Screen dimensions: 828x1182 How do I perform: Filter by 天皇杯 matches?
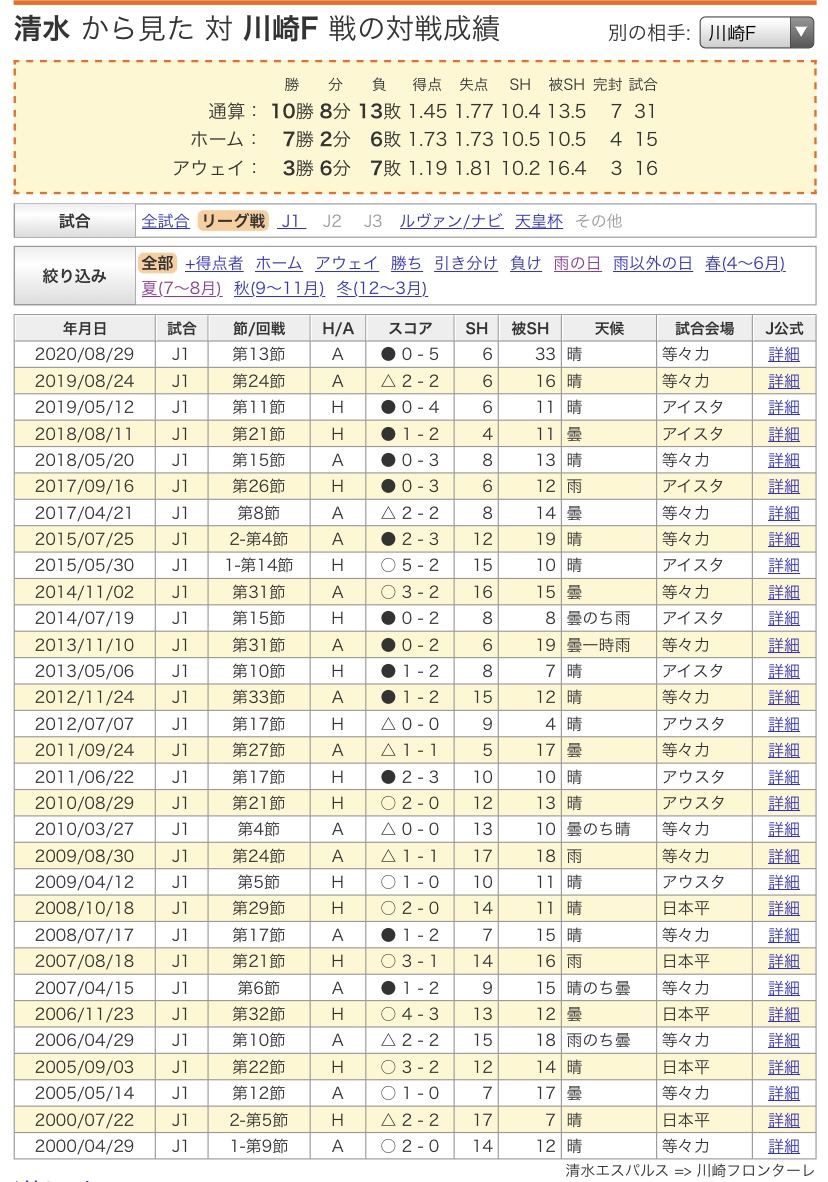click(539, 221)
